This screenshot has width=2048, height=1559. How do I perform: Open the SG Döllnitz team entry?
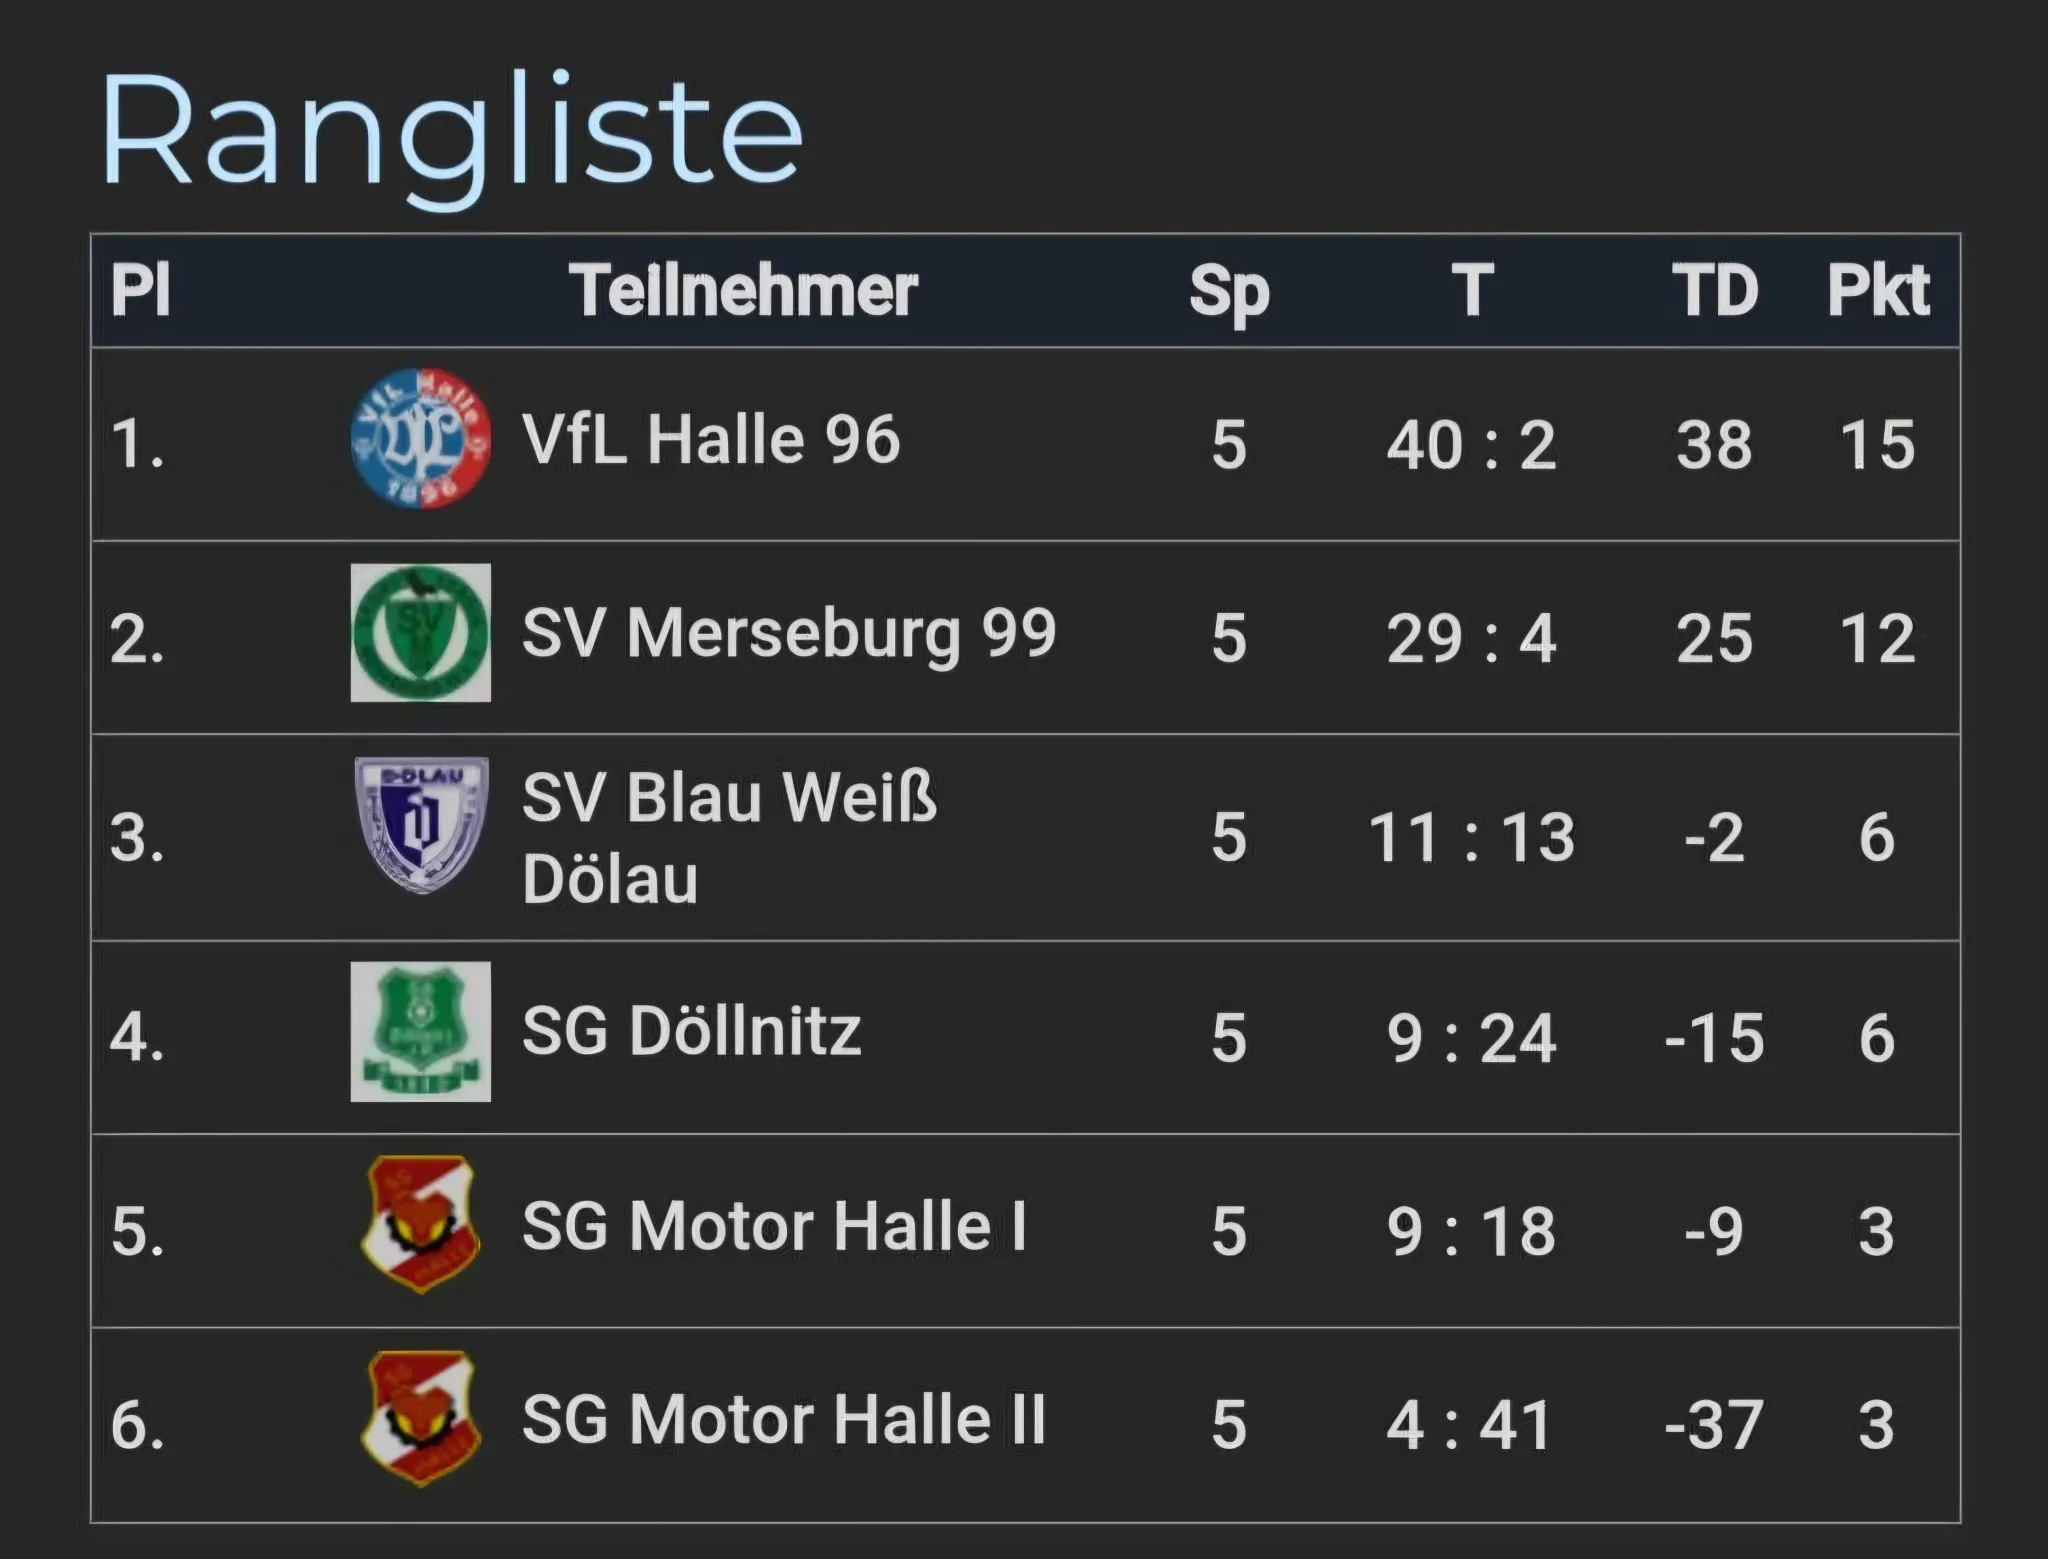point(690,1032)
